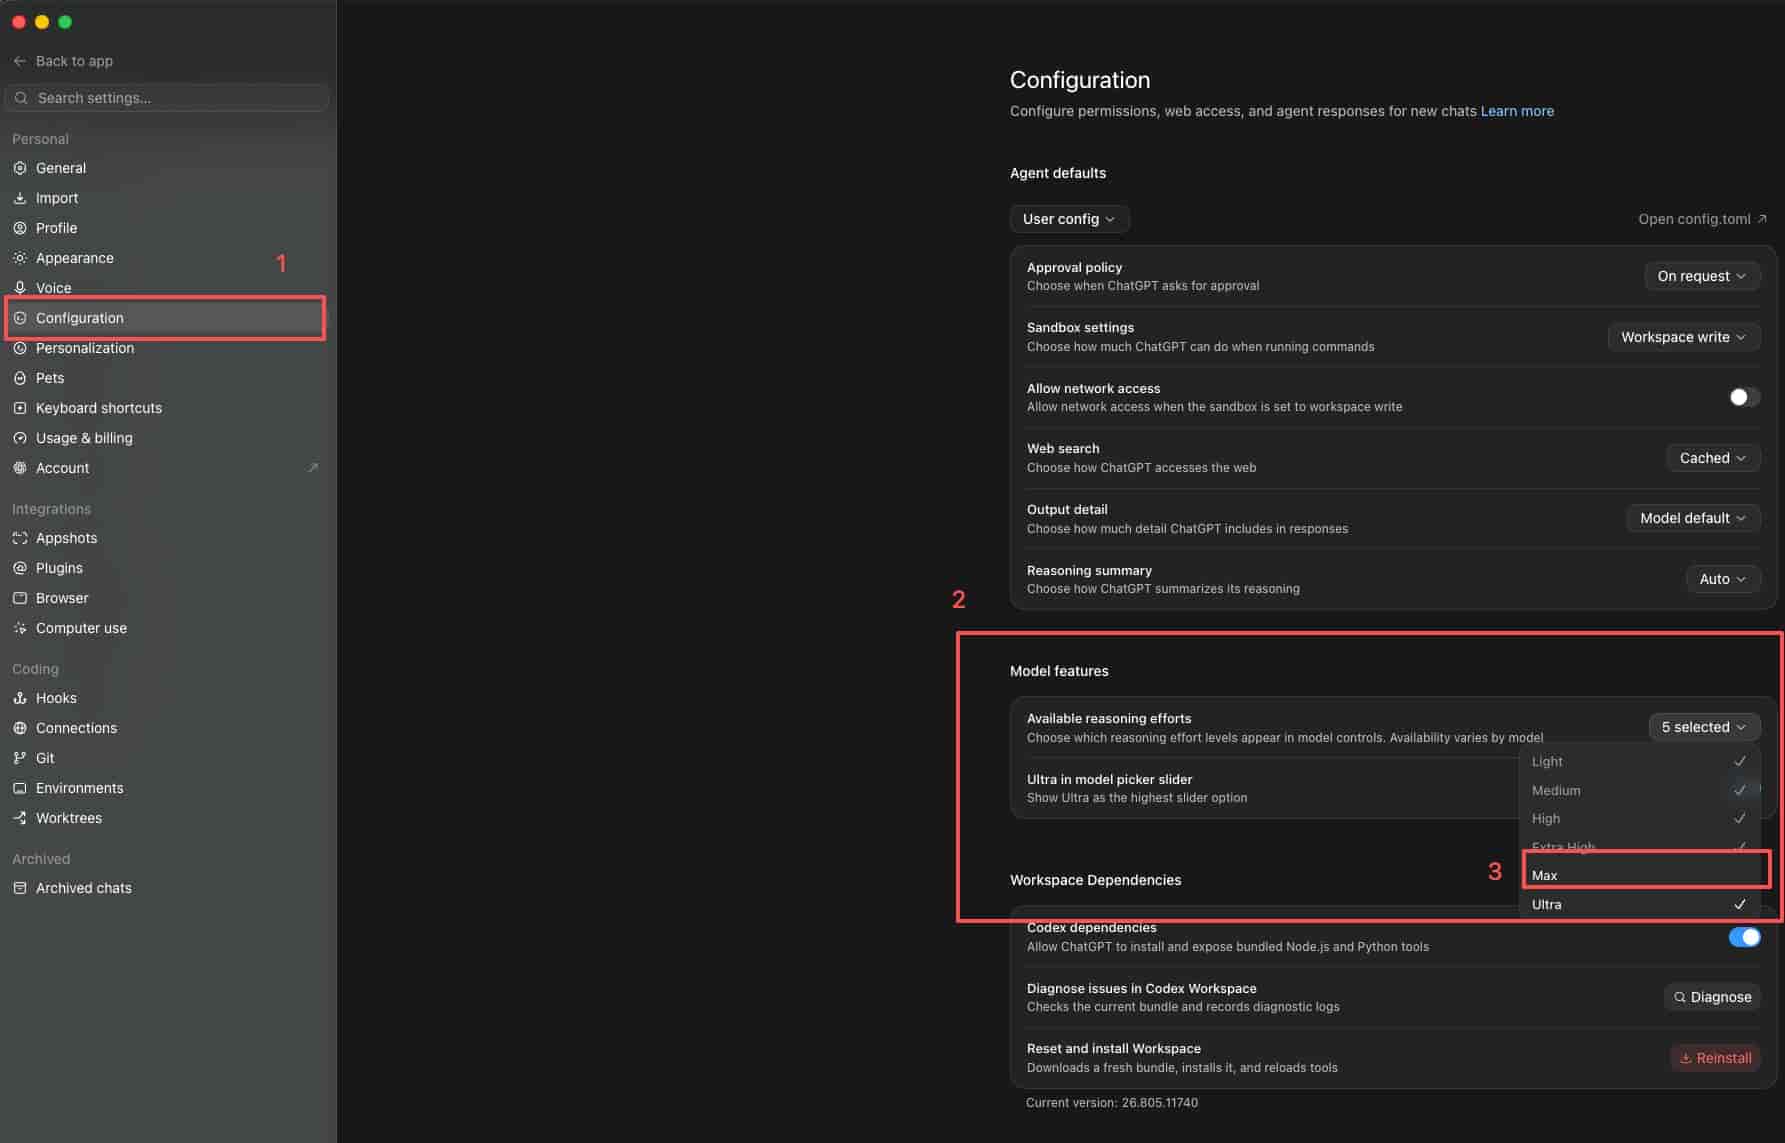Open Account external link arrow
The image size is (1785, 1143).
tap(313, 467)
